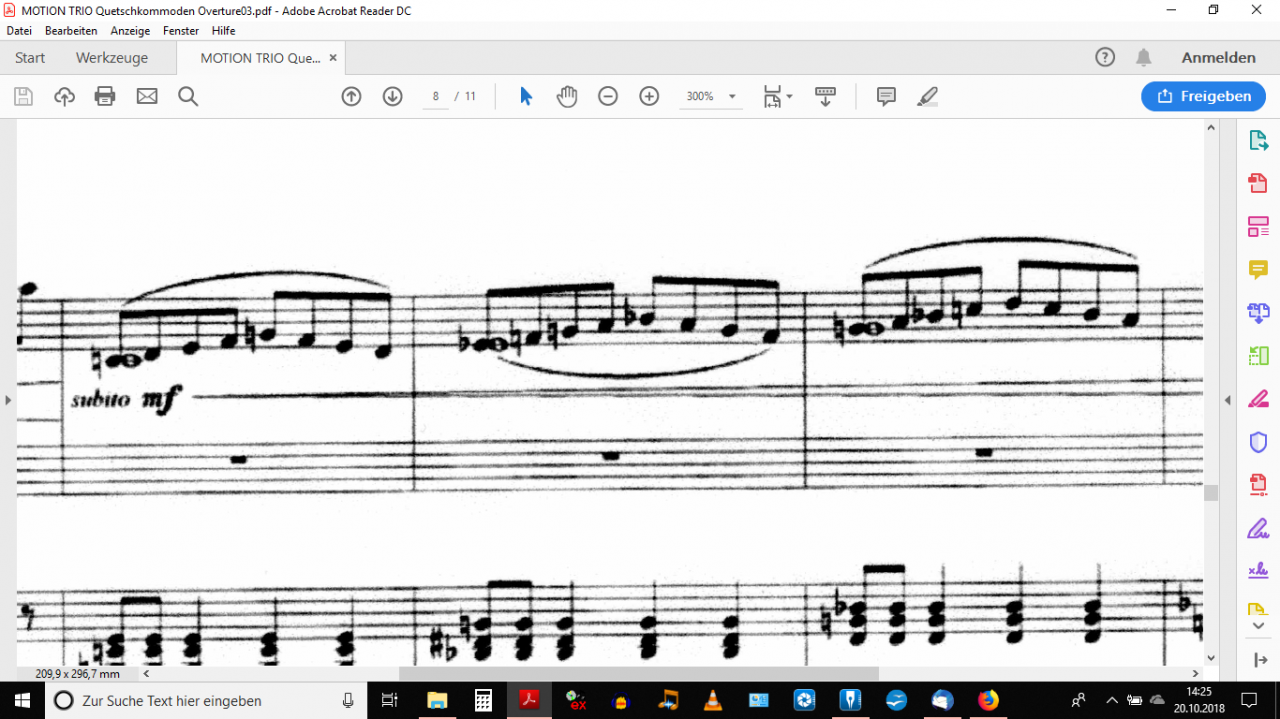Open Firefox from the taskbar
1280x719 pixels.
(989, 700)
